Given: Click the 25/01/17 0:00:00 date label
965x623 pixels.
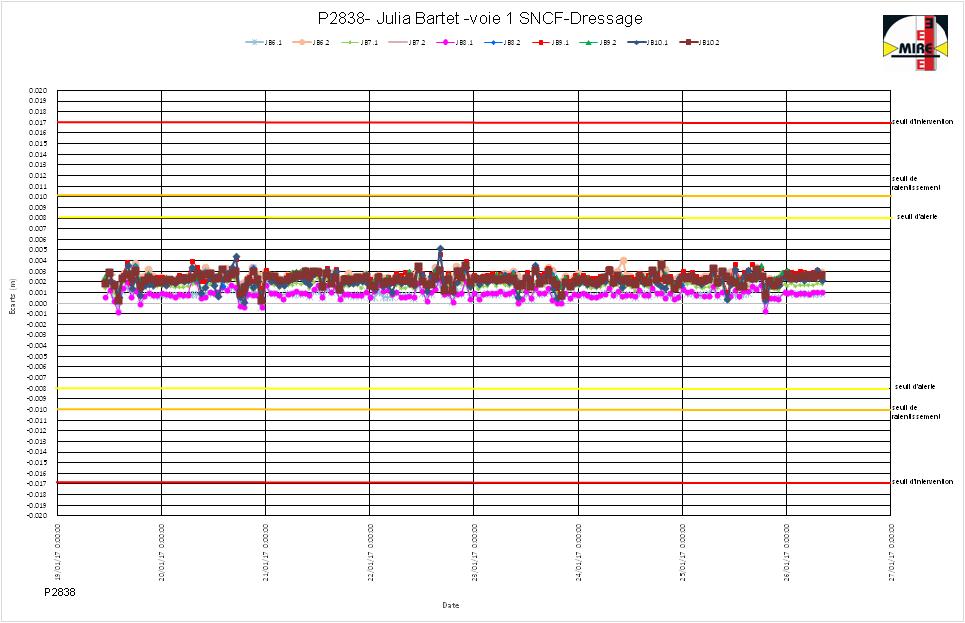Looking at the screenshot, I should [x=683, y=552].
